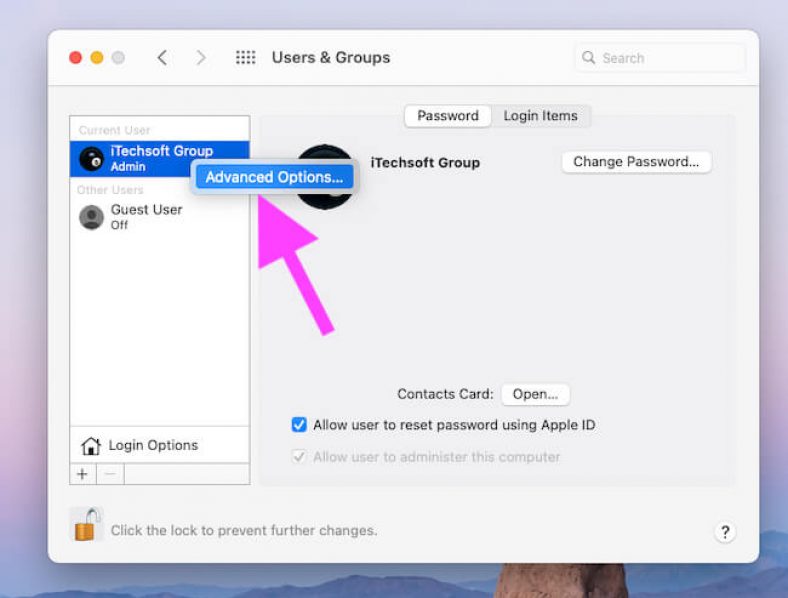This screenshot has height=598, width=788.
Task: Close the Users & Groups window
Action: pyautogui.click(x=75, y=58)
